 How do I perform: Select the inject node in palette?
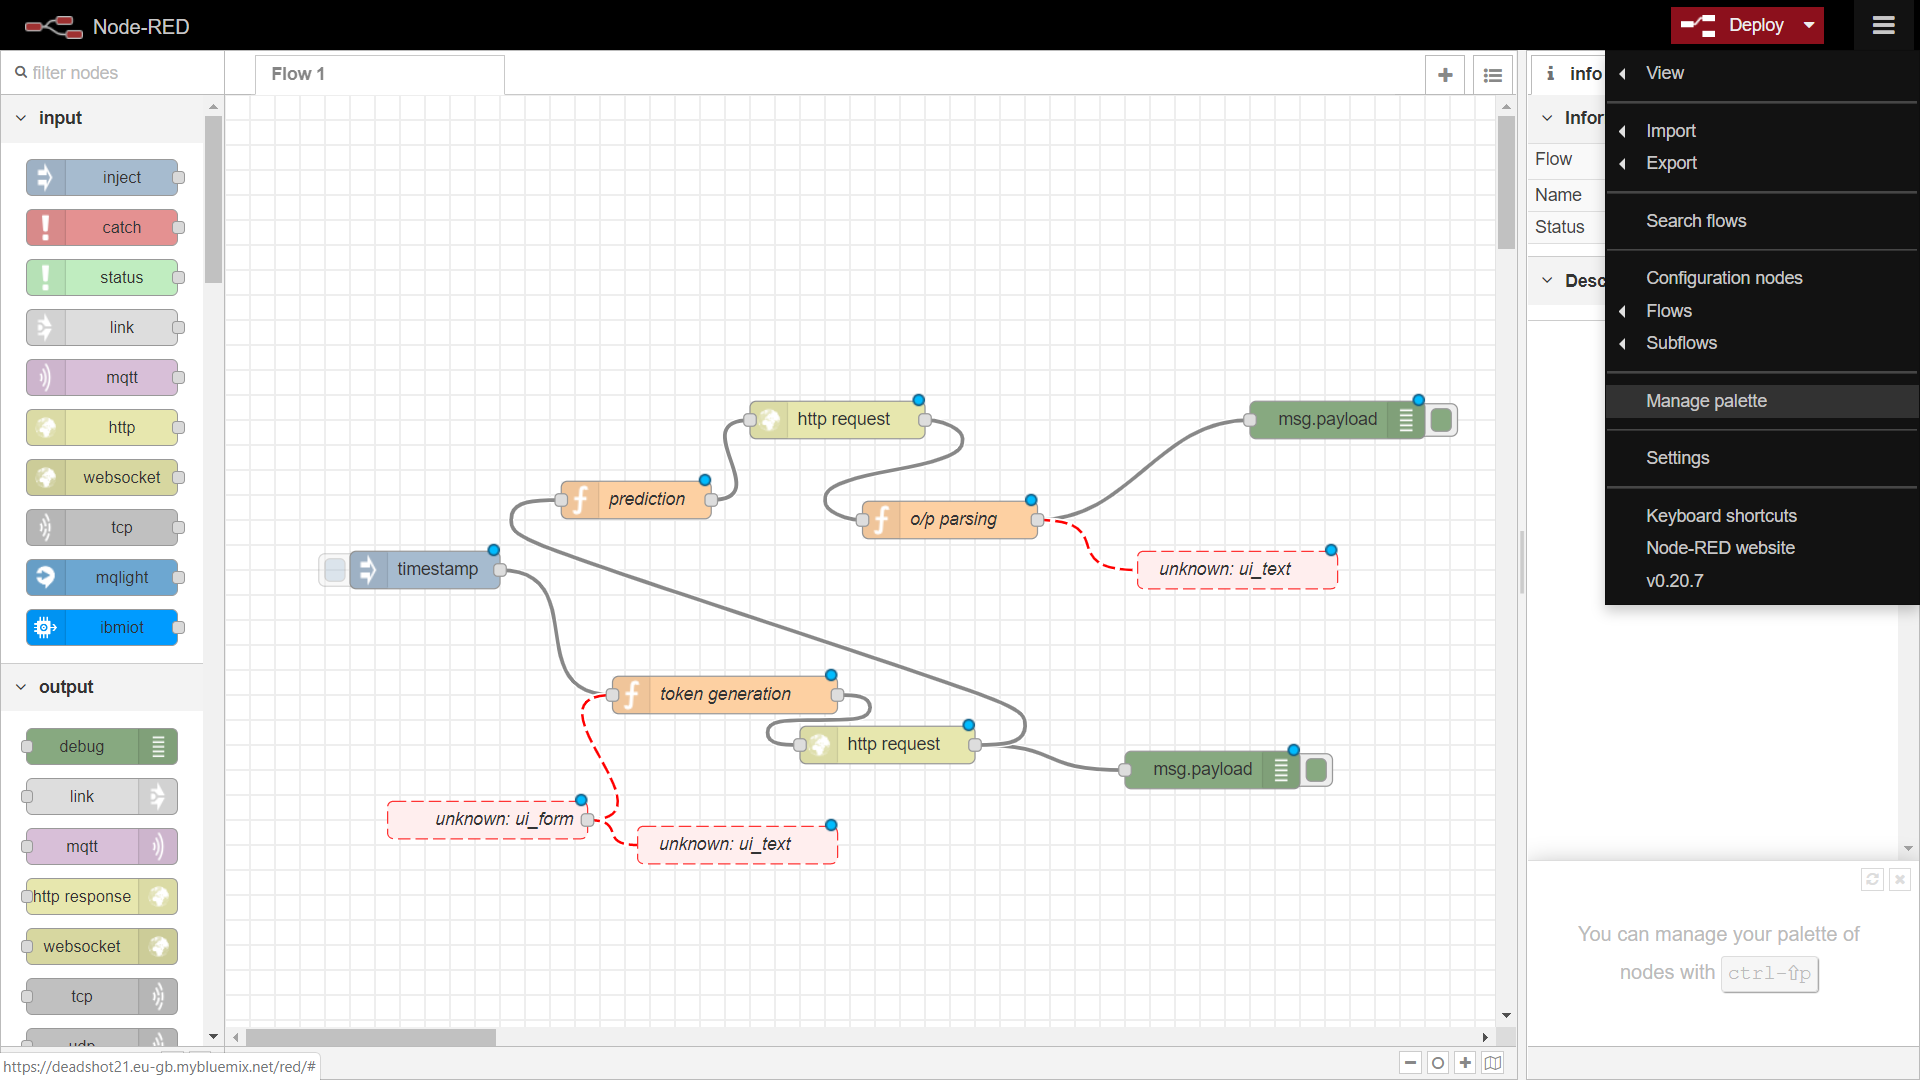[x=102, y=178]
